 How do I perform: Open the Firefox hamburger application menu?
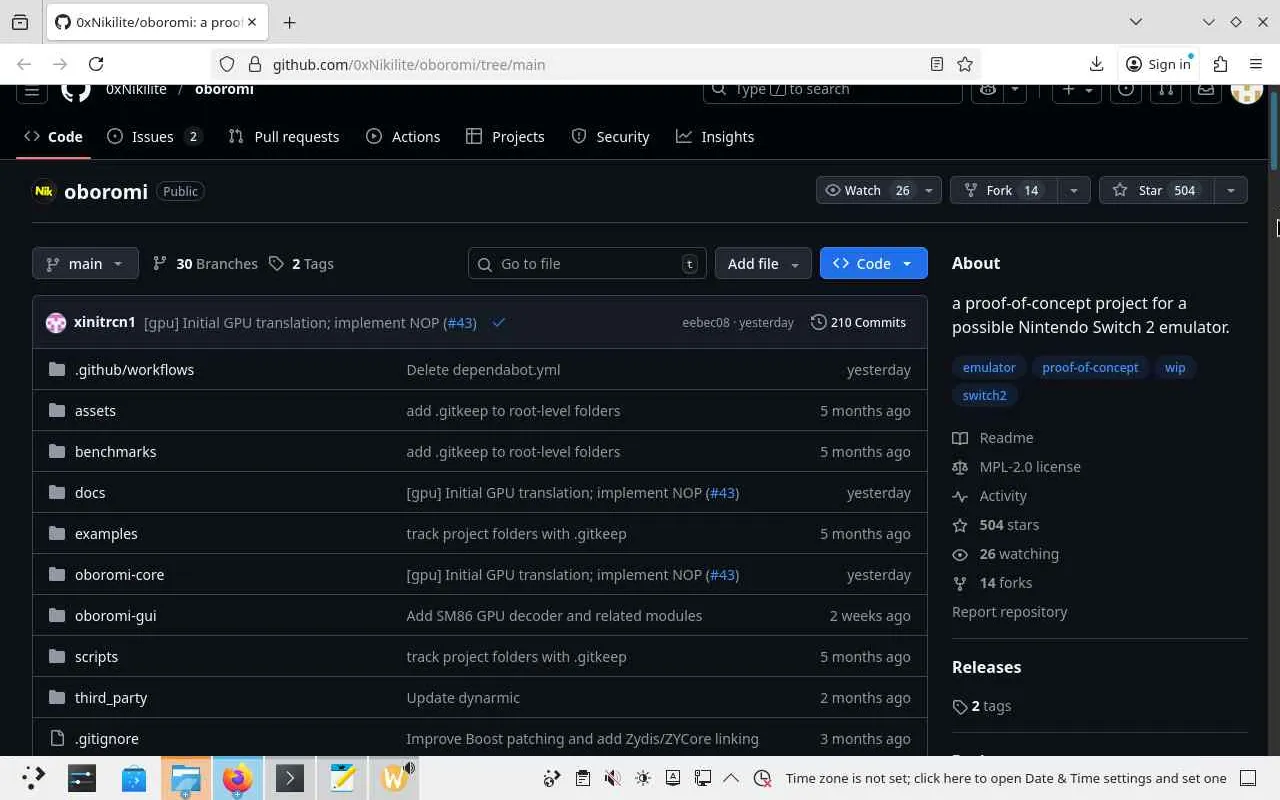[1256, 64]
